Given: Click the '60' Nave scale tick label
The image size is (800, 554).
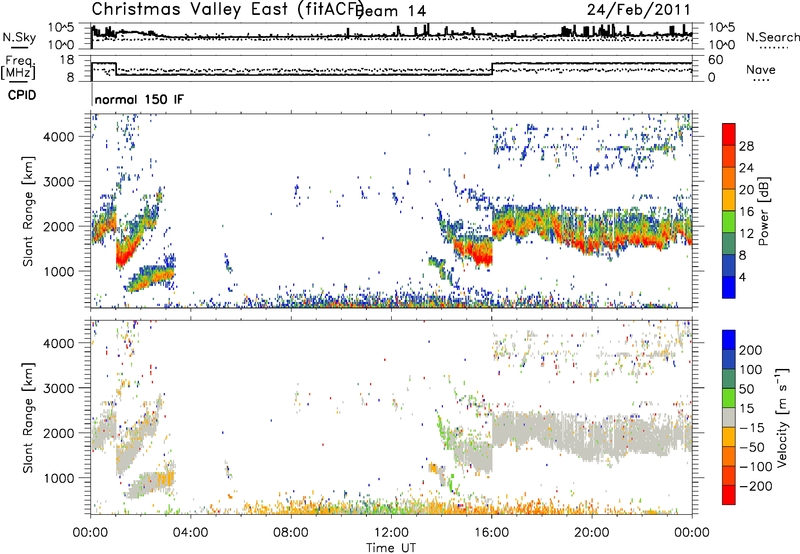Looking at the screenshot, I should pyautogui.click(x=716, y=60).
